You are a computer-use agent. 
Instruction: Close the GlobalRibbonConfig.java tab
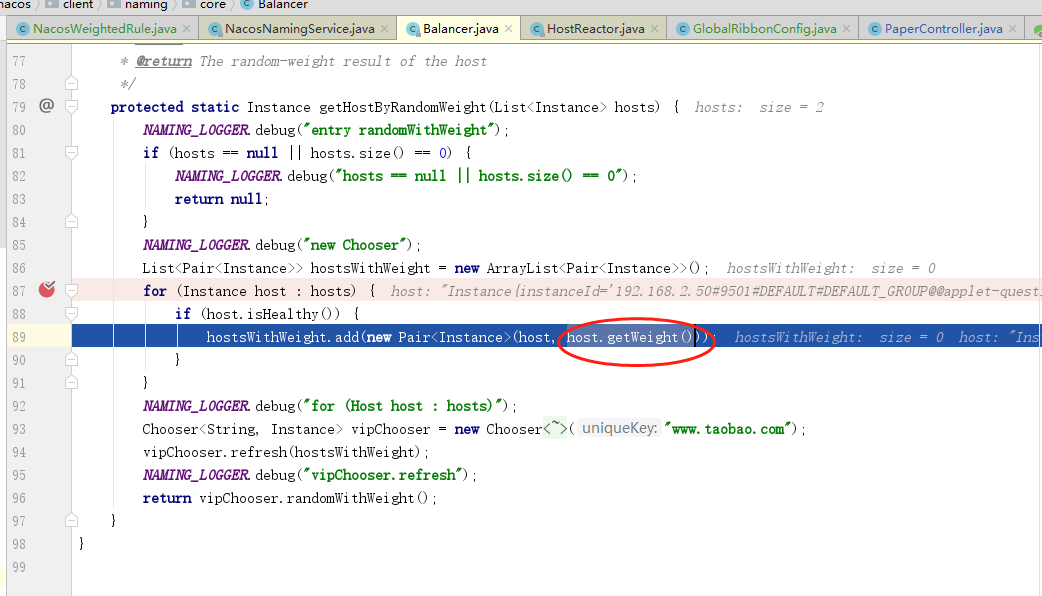tap(847, 29)
